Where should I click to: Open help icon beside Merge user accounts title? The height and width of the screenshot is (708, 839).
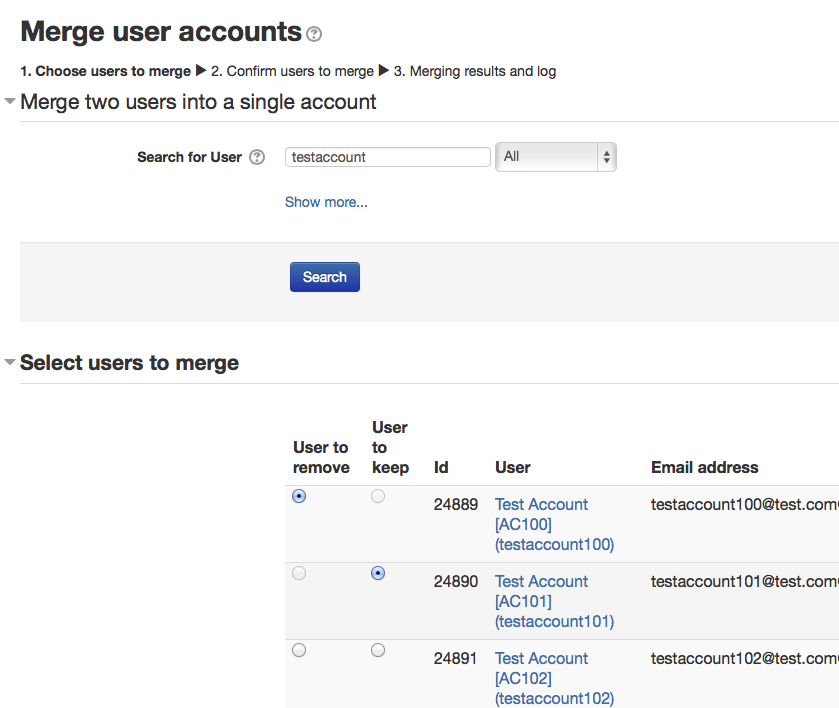tap(314, 34)
